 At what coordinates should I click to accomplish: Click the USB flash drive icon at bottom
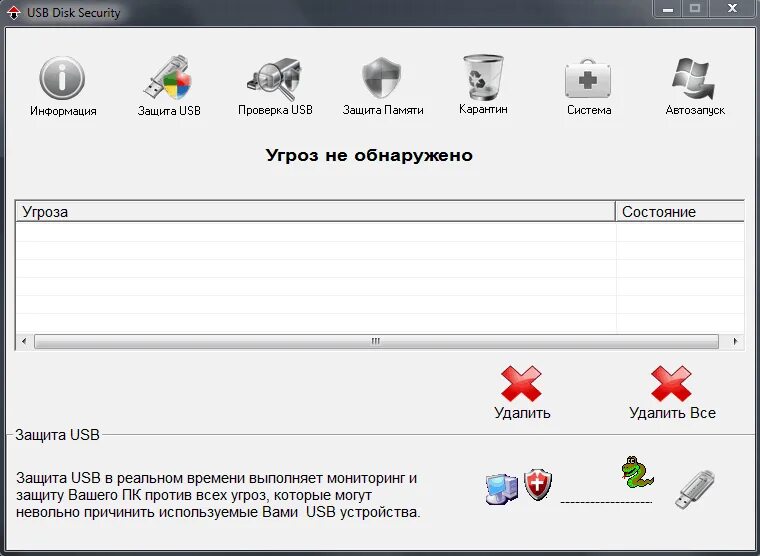coord(695,490)
